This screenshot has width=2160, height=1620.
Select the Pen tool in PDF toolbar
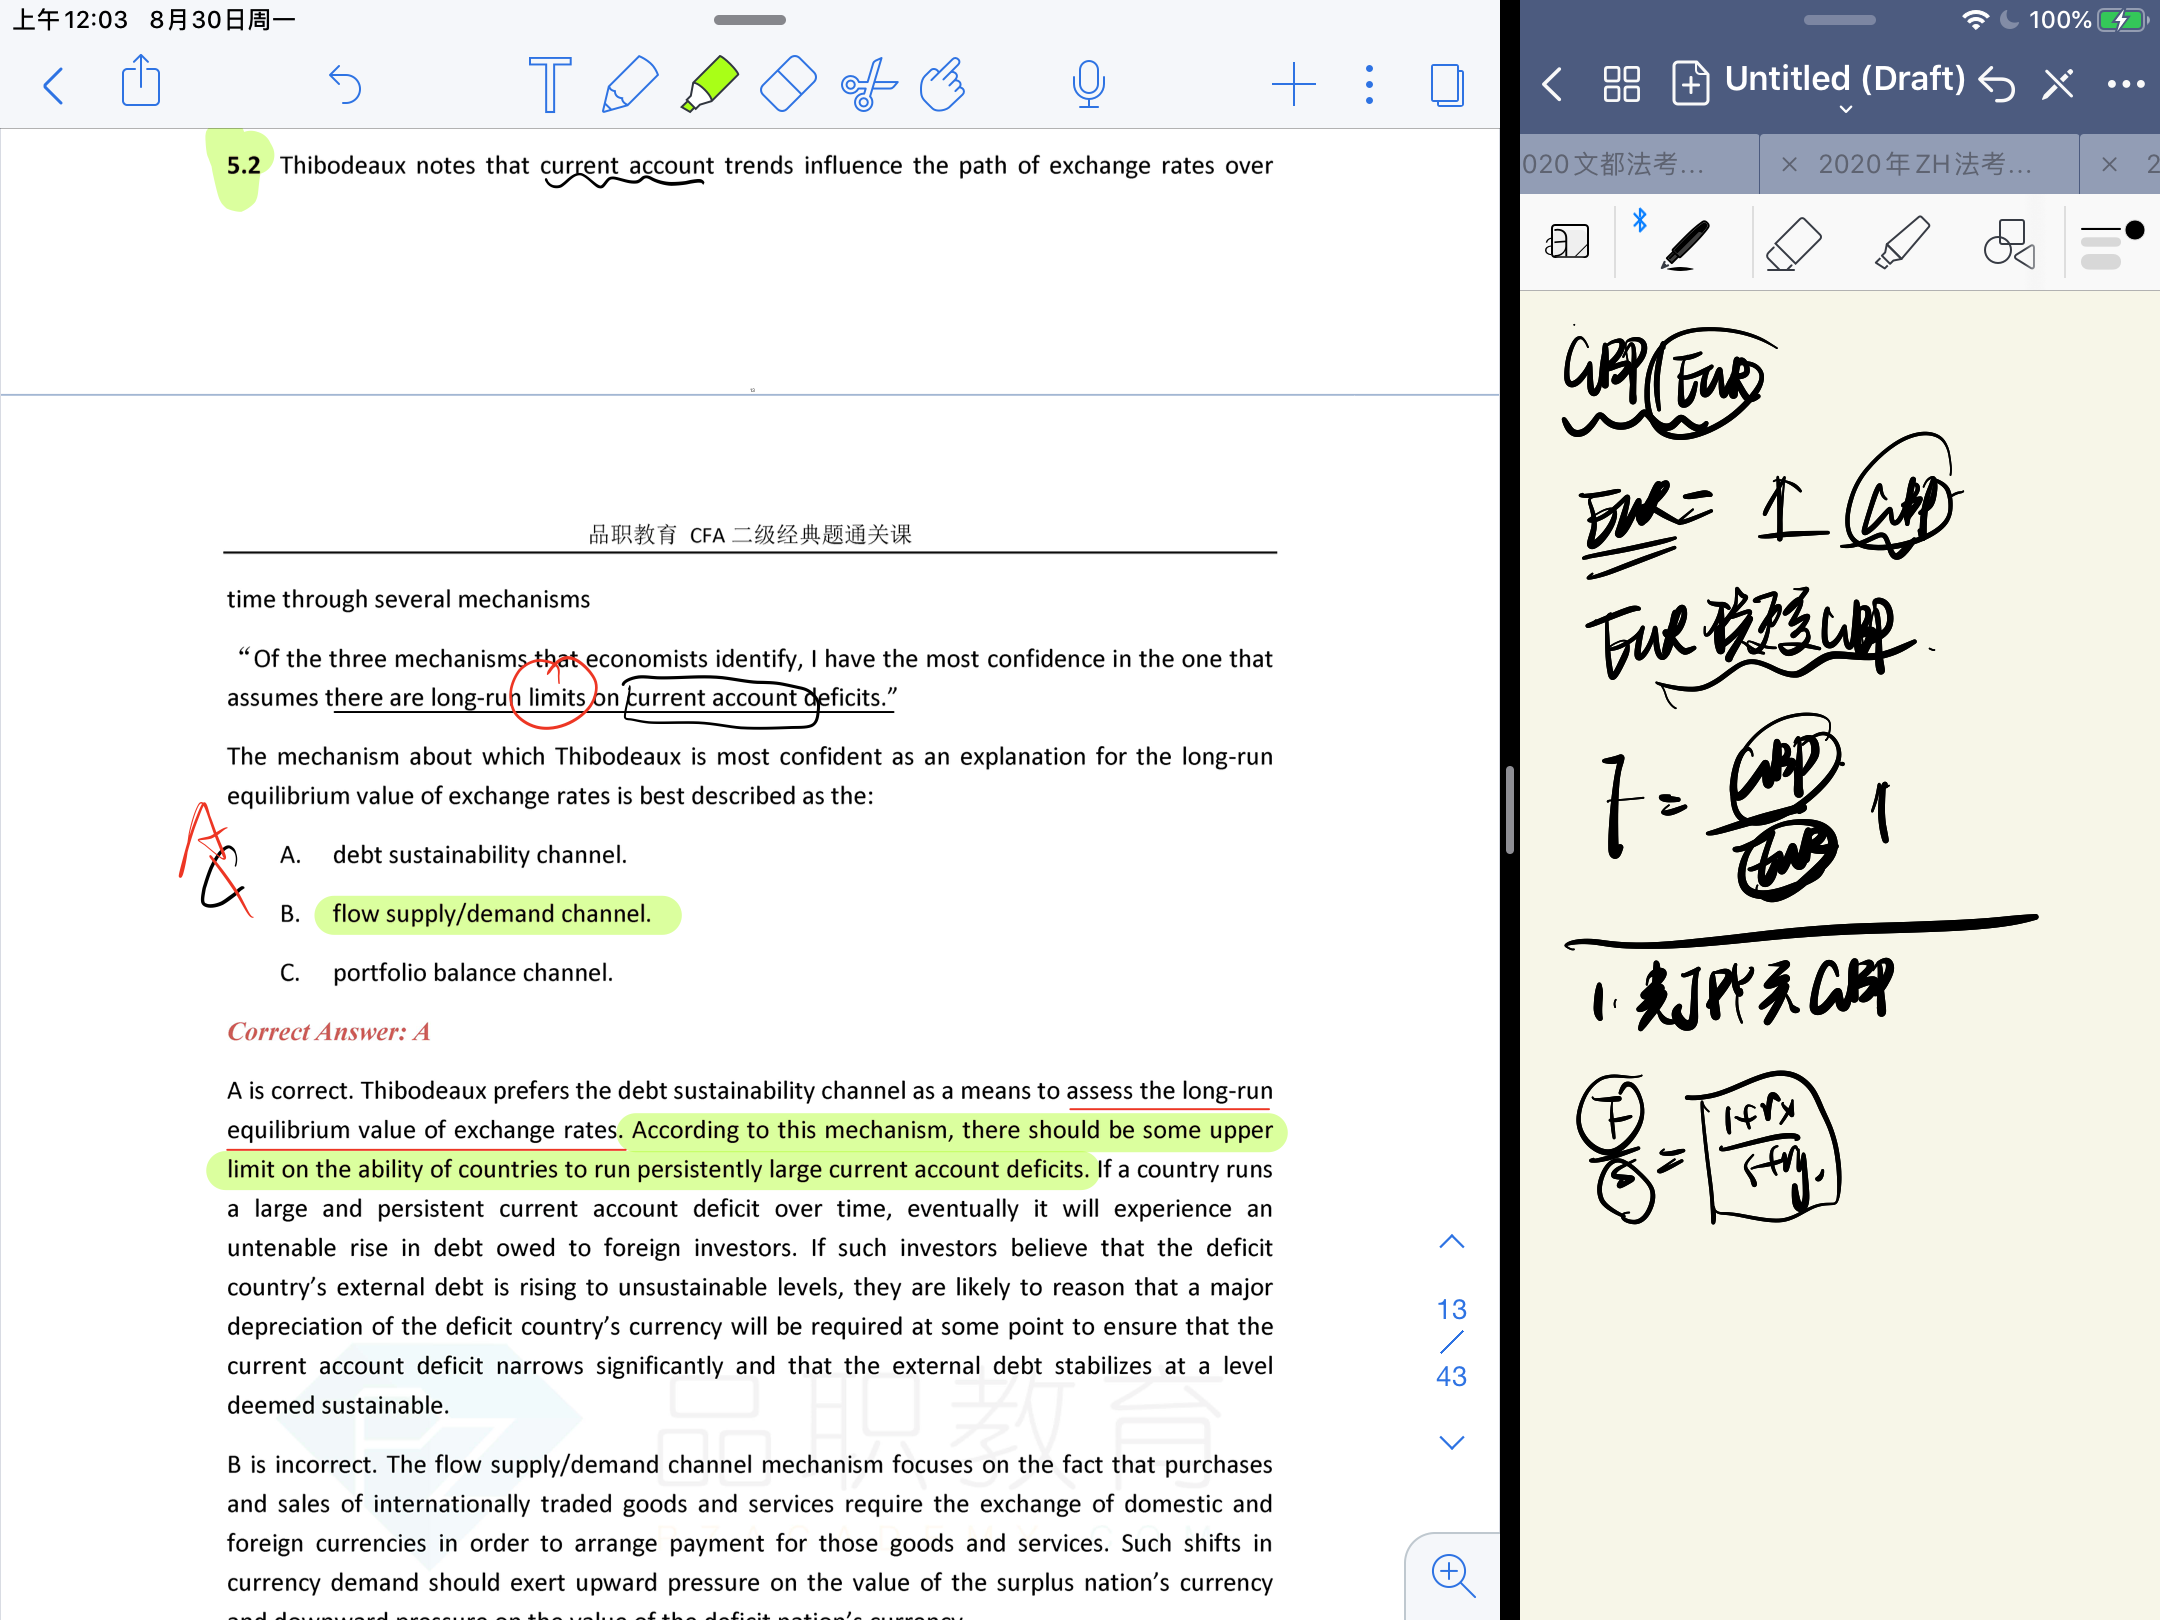(x=630, y=85)
